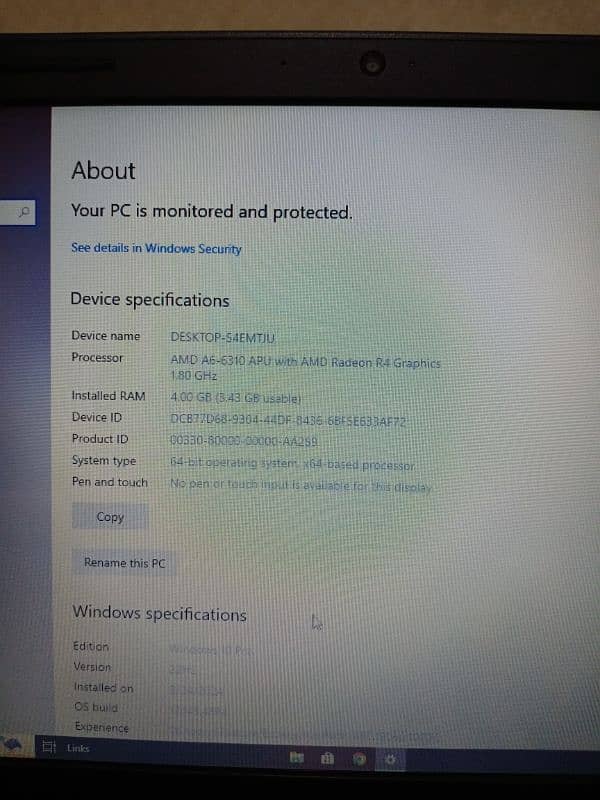Click the AMD A6-6310 processor text

pos(305,368)
